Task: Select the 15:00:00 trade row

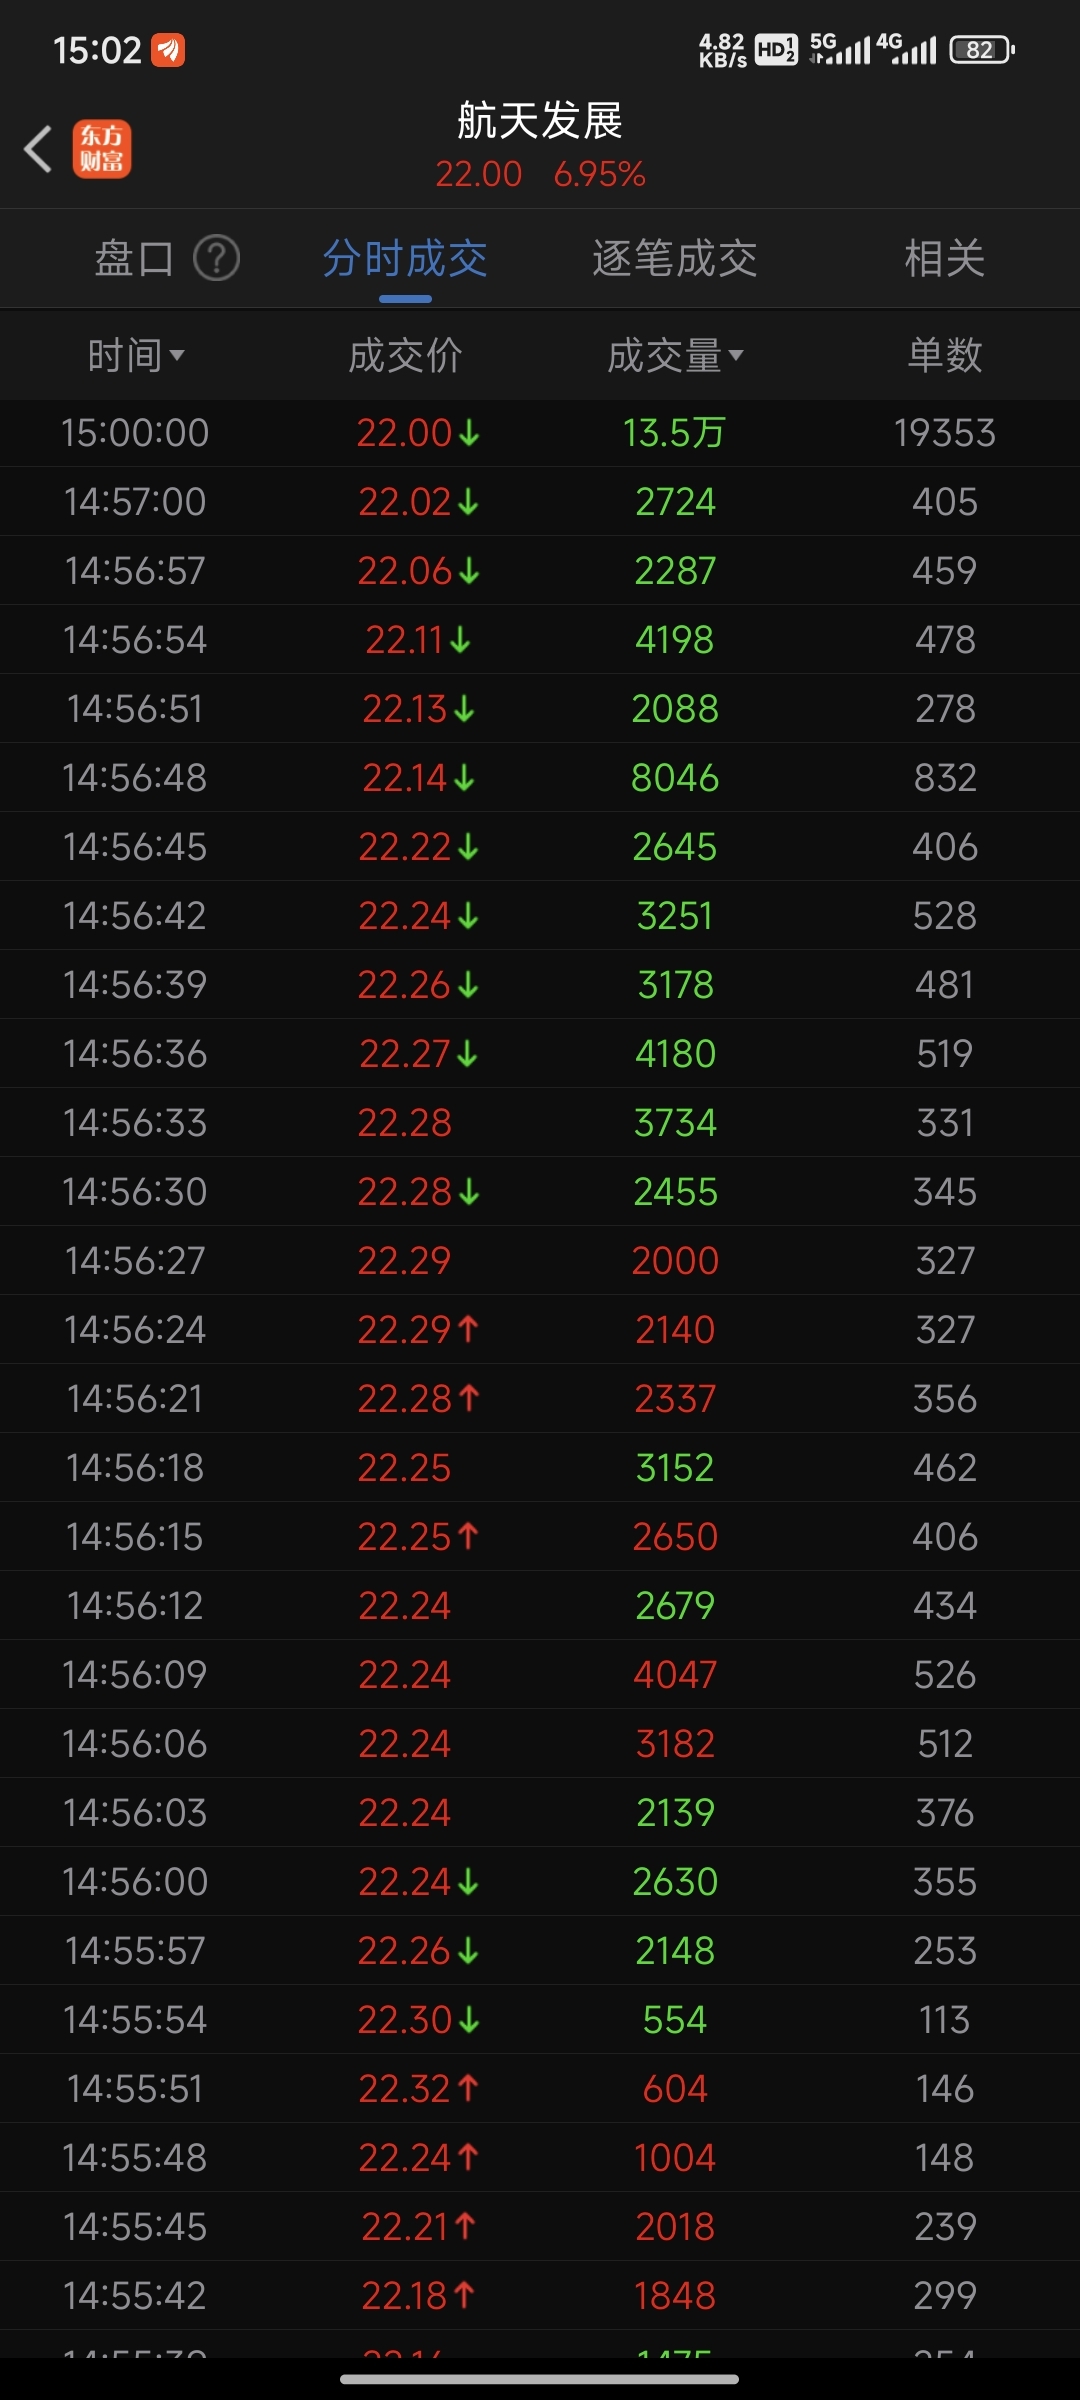Action: pyautogui.click(x=540, y=433)
